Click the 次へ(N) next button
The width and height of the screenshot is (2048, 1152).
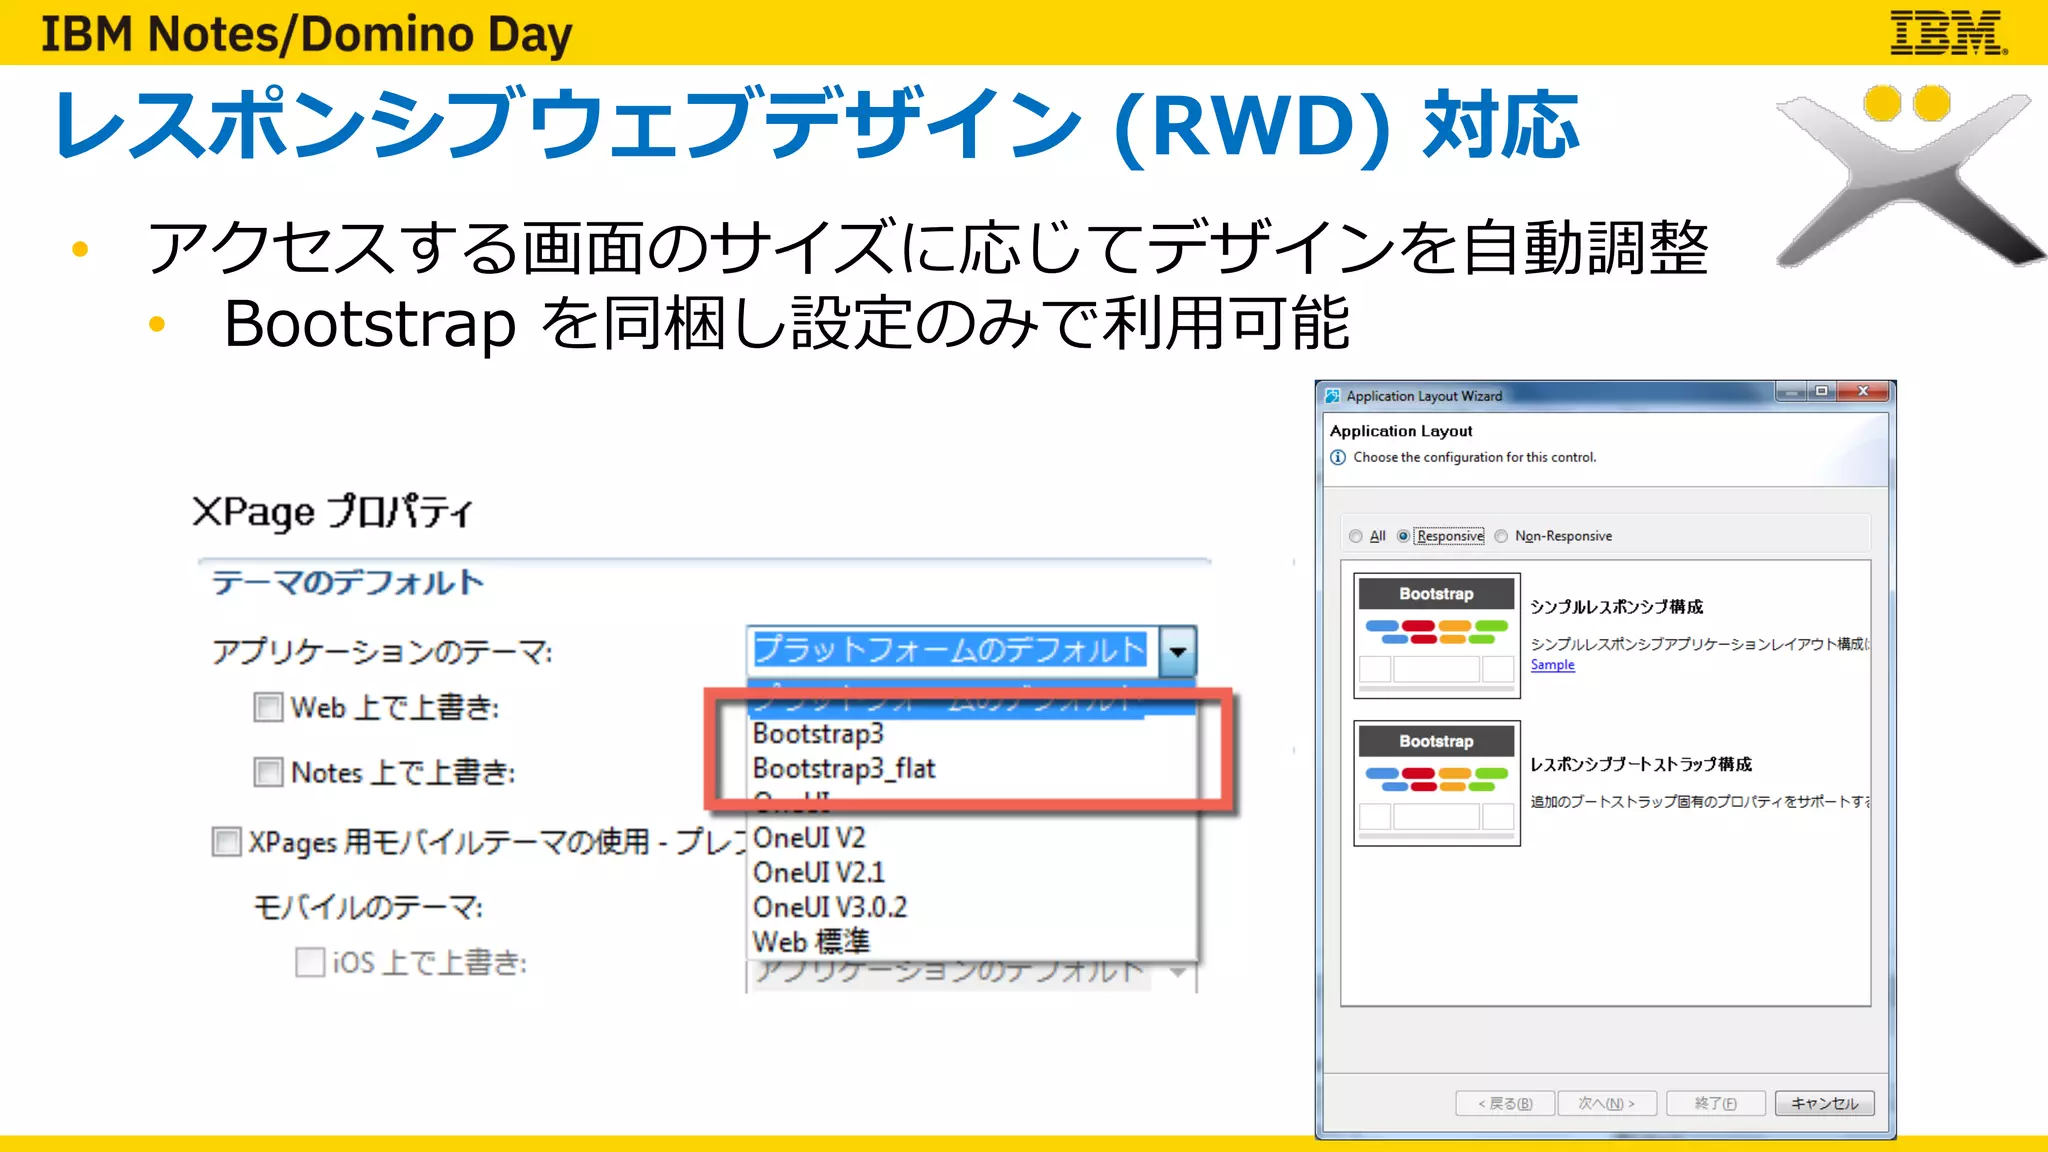1607,1103
